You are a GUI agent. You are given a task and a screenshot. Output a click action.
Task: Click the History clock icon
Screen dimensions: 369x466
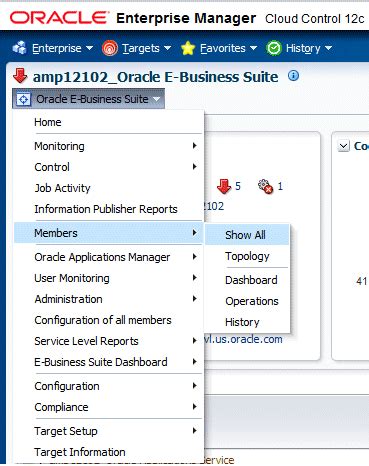pyautogui.click(x=274, y=49)
